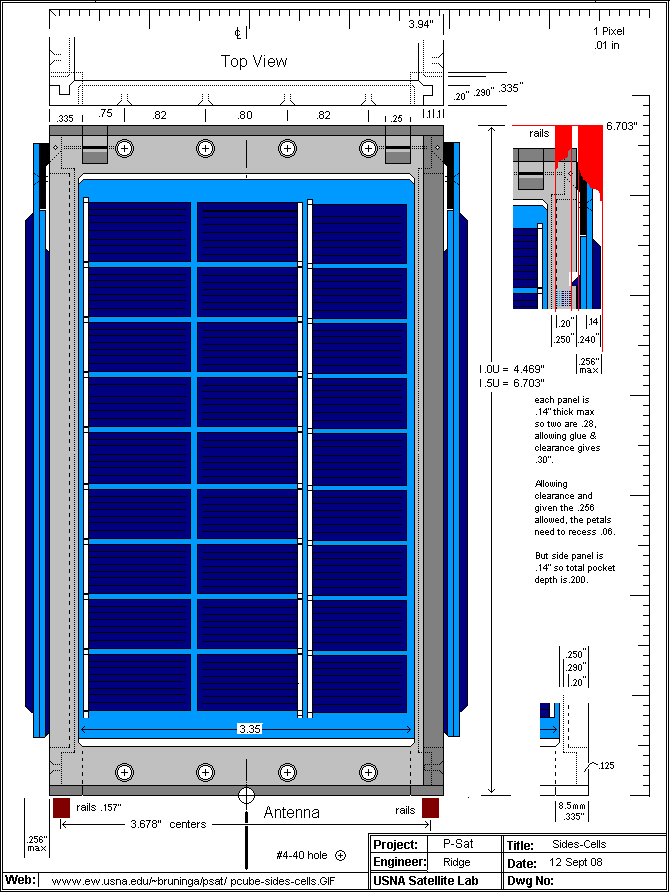Click the #4-40 hole legend symbol
670x892 pixels.
click(340, 855)
